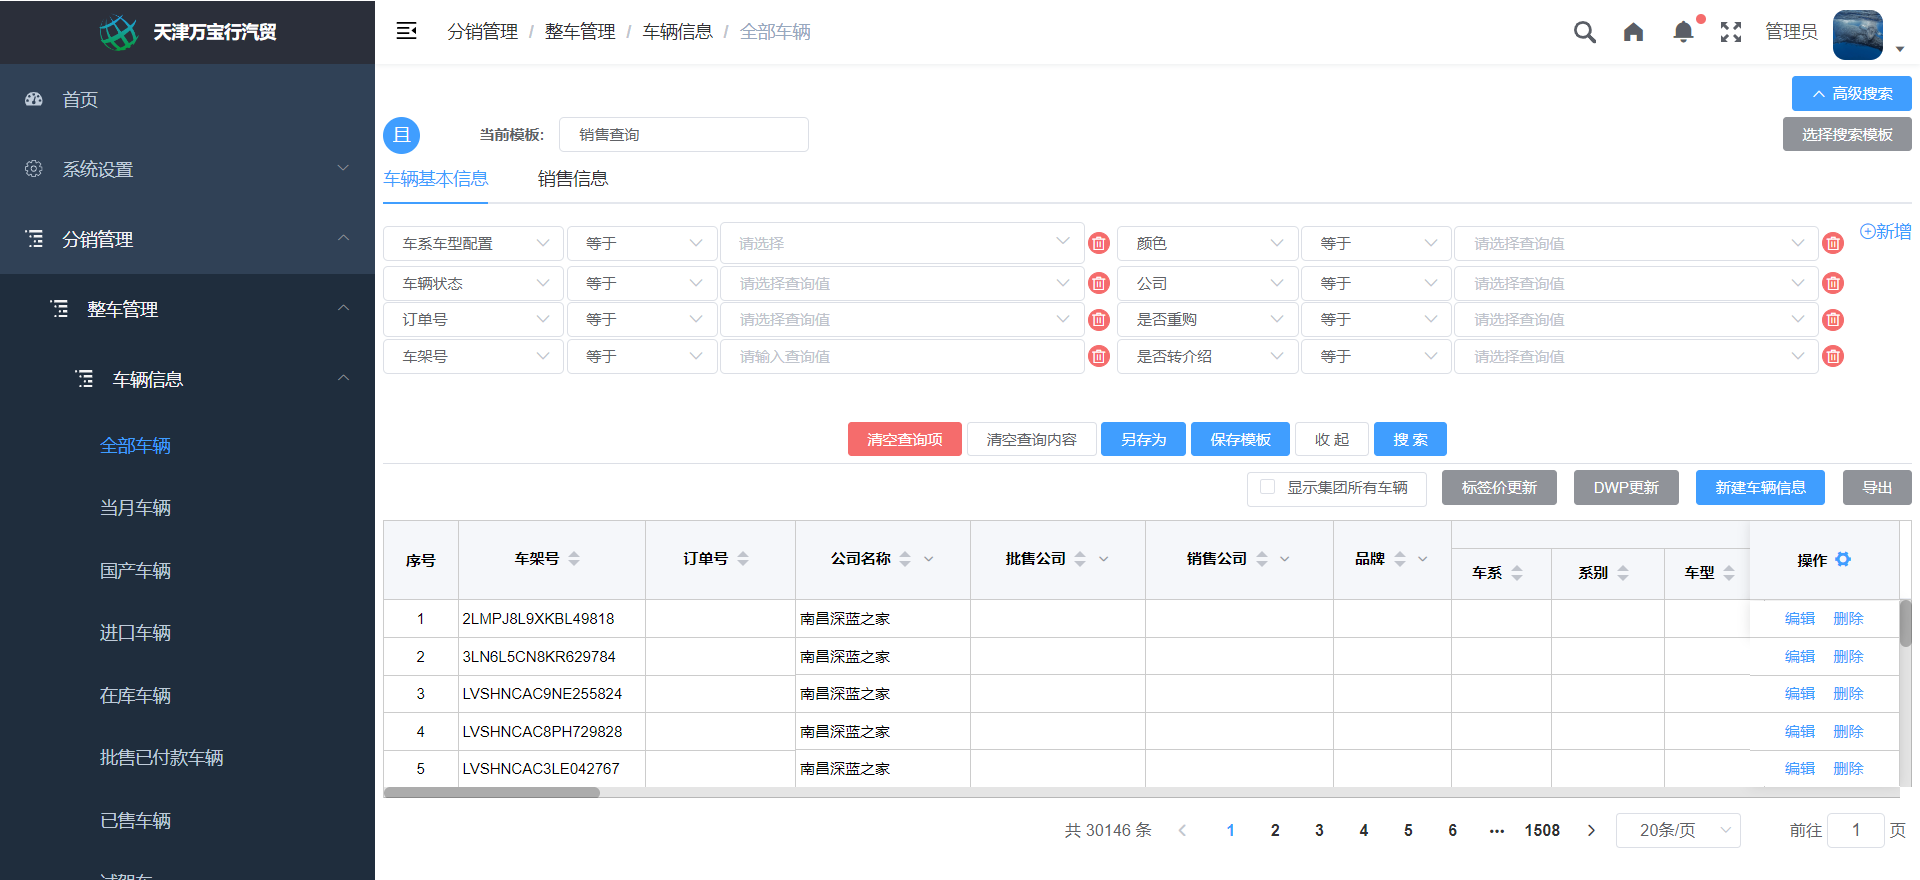This screenshot has height=880, width=1920.
Task: Open operator 等于 dropdown for 订单号
Action: point(642,320)
